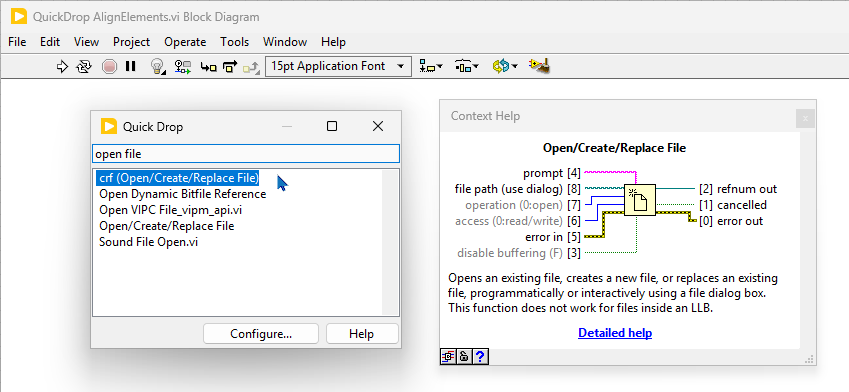
Task: Click the Quick Drop results scrollbar
Action: click(390, 242)
